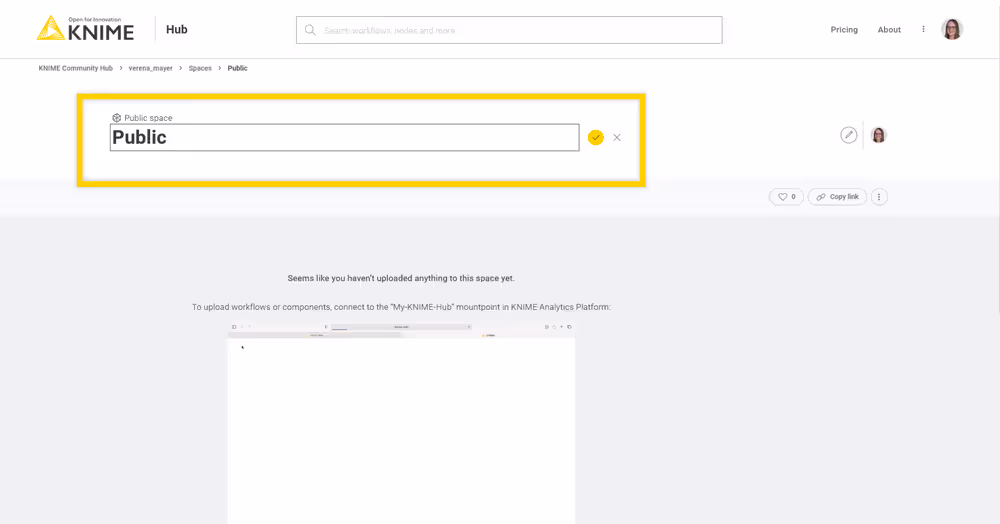Go to KNIME Community Hub breadcrumb
1000x524 pixels.
[x=76, y=68]
